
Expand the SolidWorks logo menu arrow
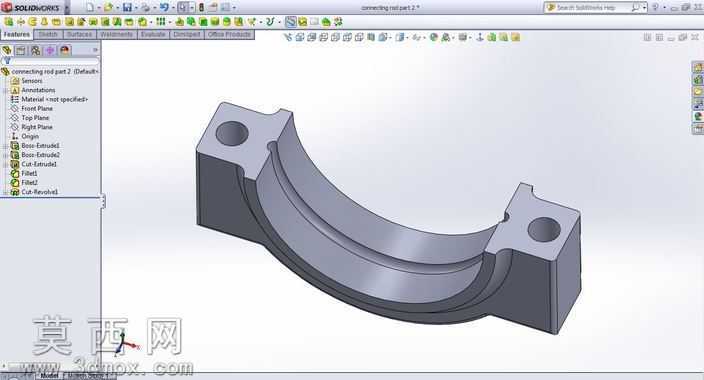pos(67,8)
